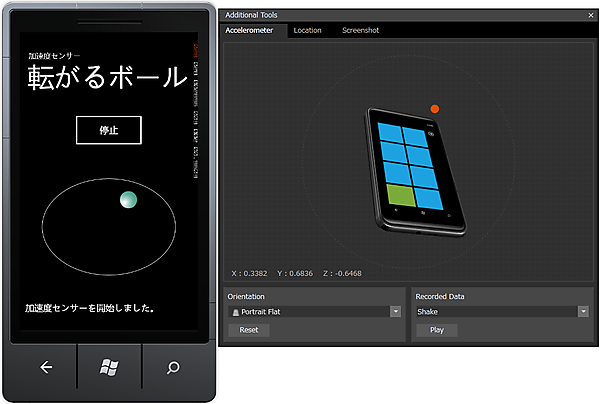Click the 加速度センサー app header text
This screenshot has height=404, width=600.
pos(54,56)
